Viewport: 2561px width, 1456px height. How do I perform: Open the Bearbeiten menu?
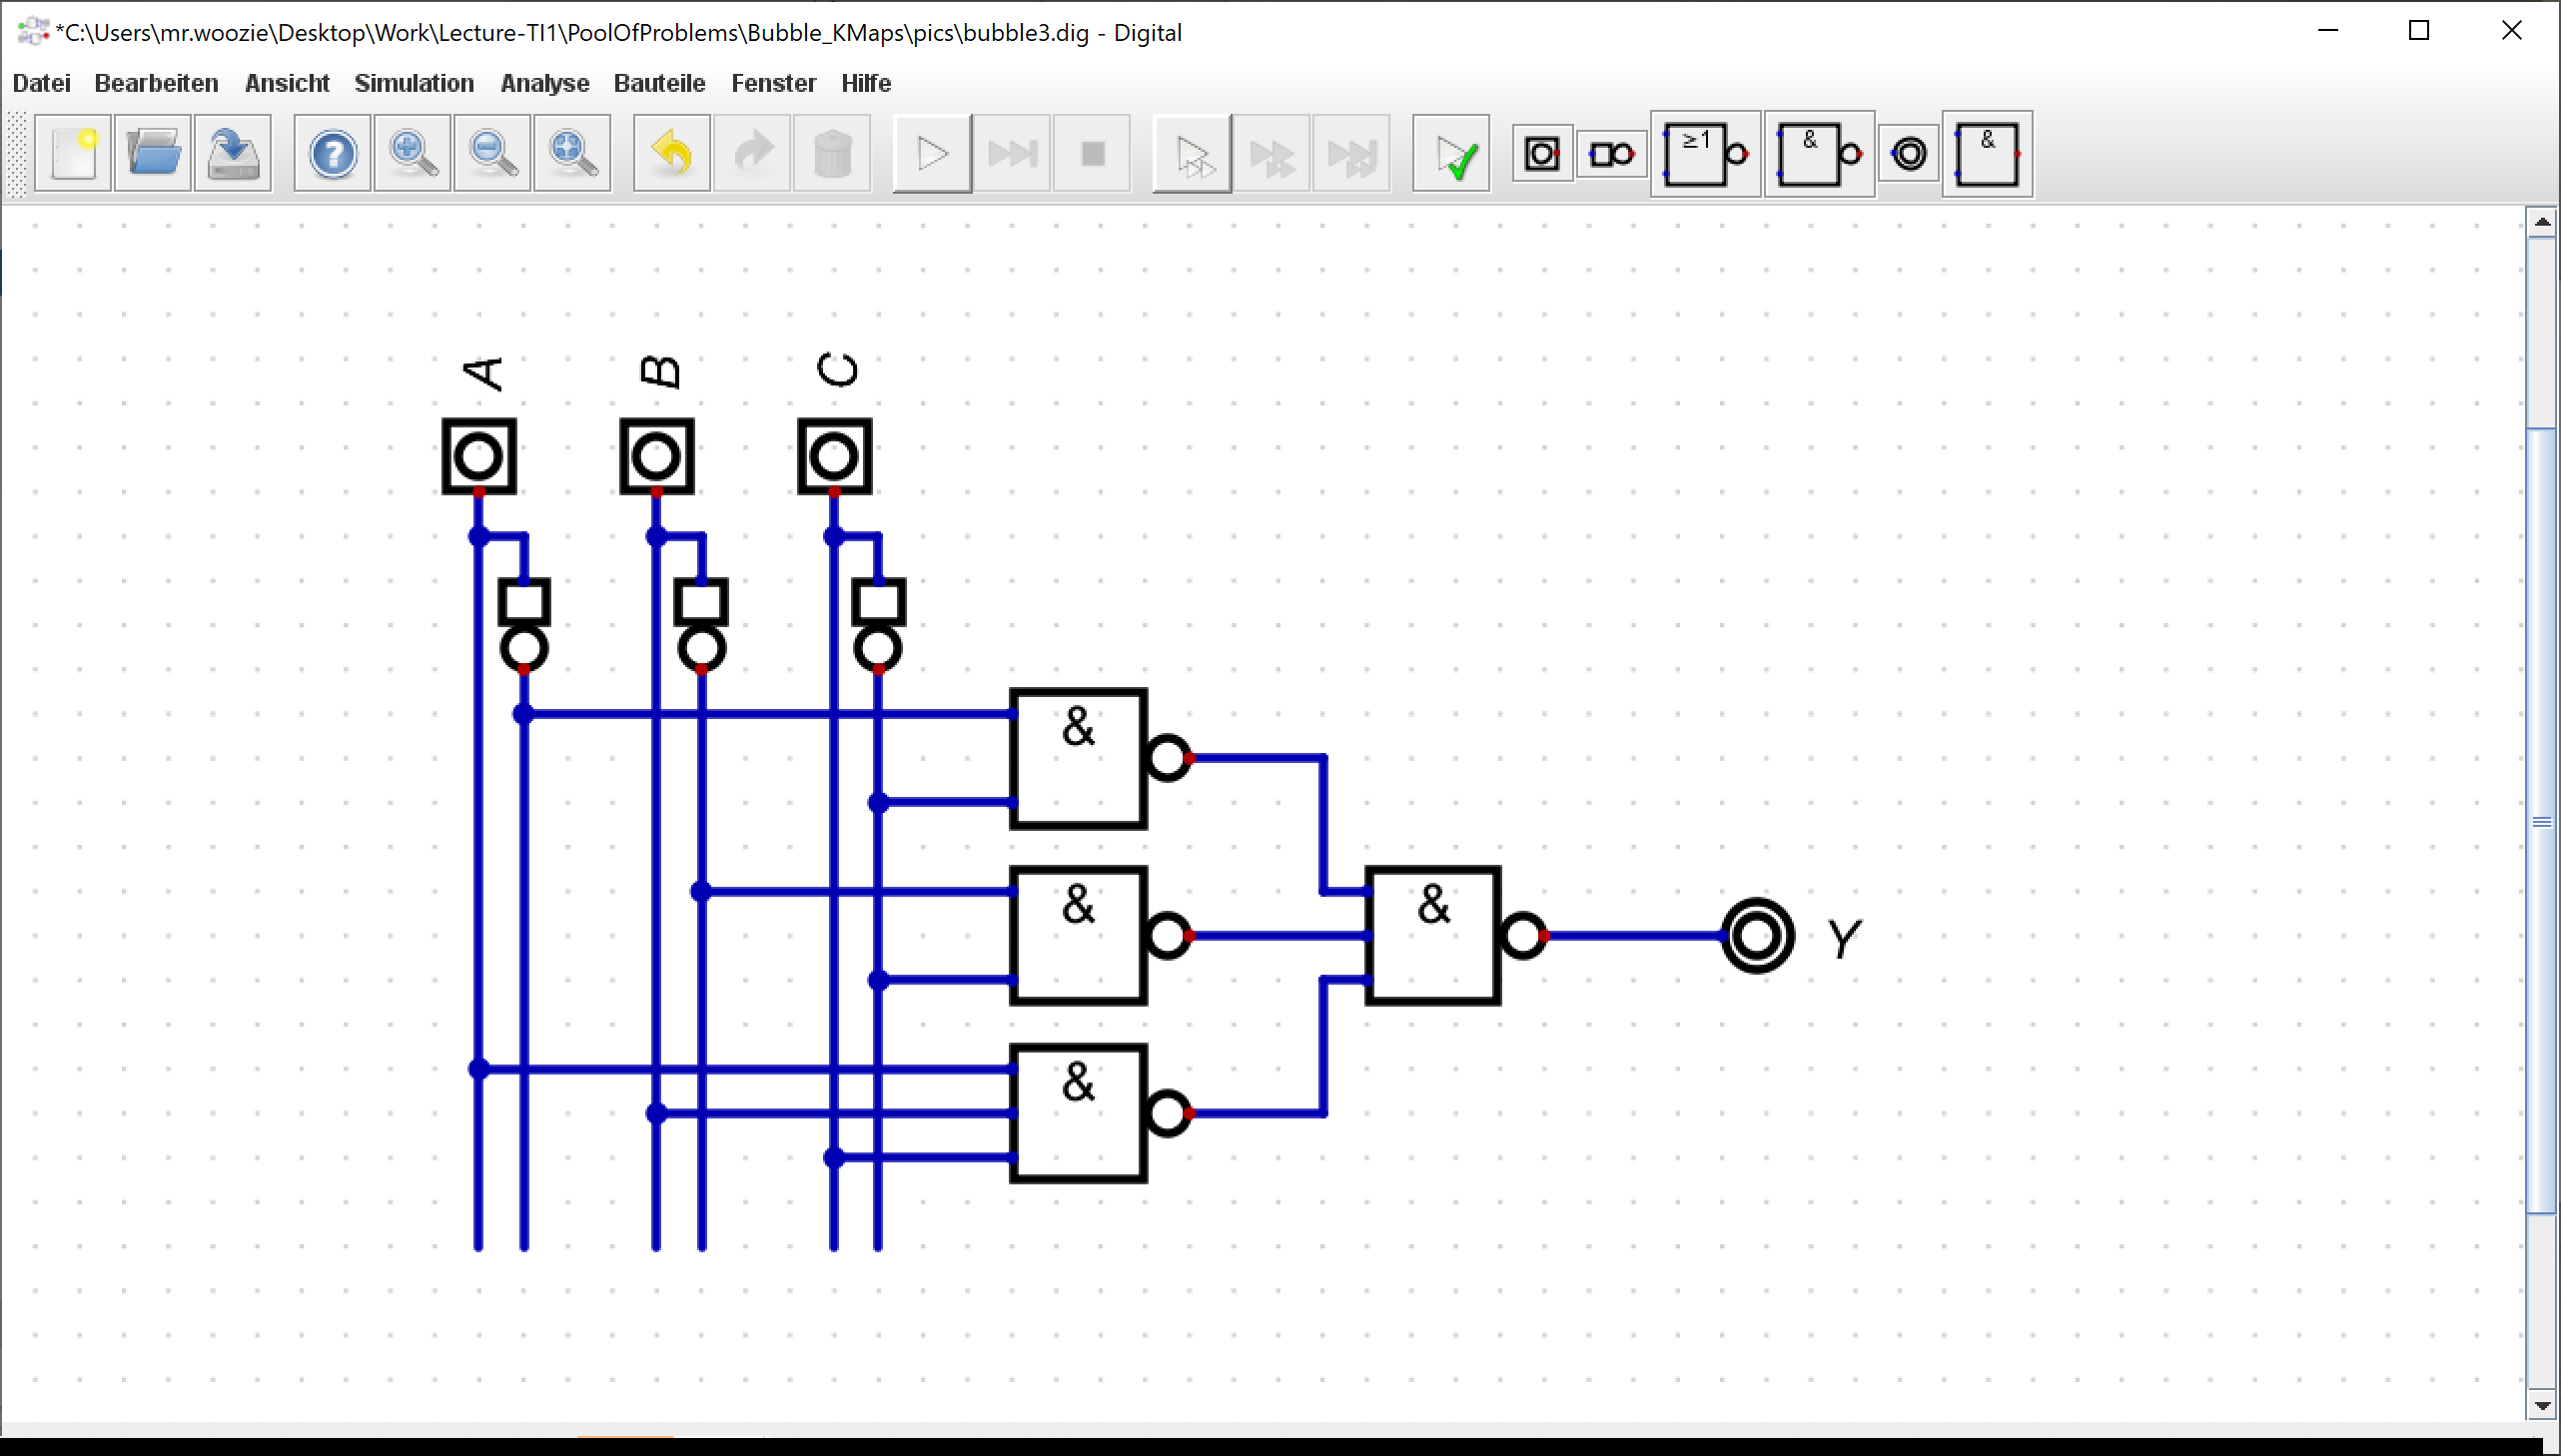click(x=156, y=83)
